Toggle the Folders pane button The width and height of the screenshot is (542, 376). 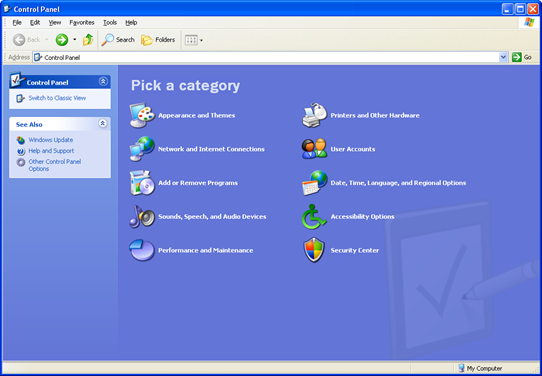click(x=158, y=40)
